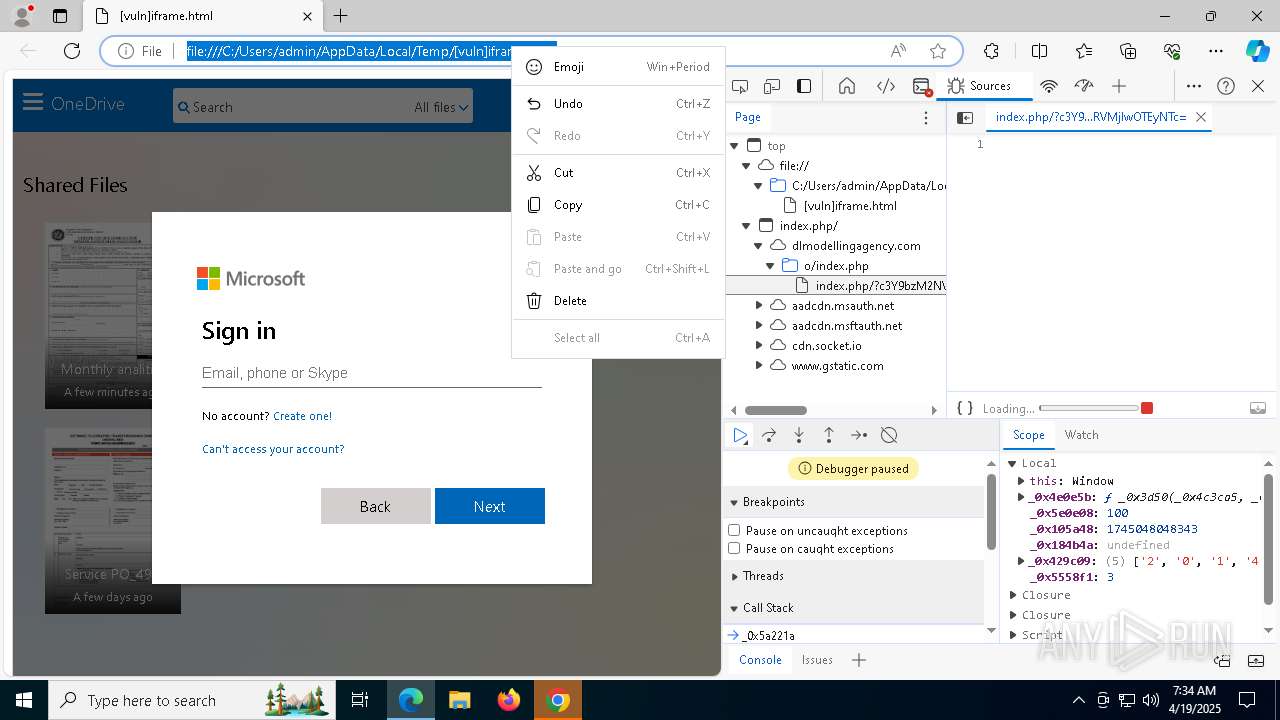Click the pretty print braces icon

click(964, 408)
